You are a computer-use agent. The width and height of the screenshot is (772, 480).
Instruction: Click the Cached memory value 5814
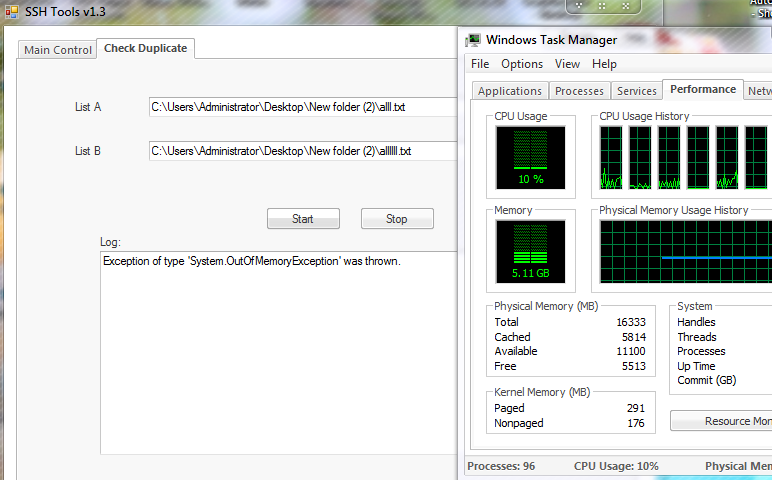click(634, 337)
